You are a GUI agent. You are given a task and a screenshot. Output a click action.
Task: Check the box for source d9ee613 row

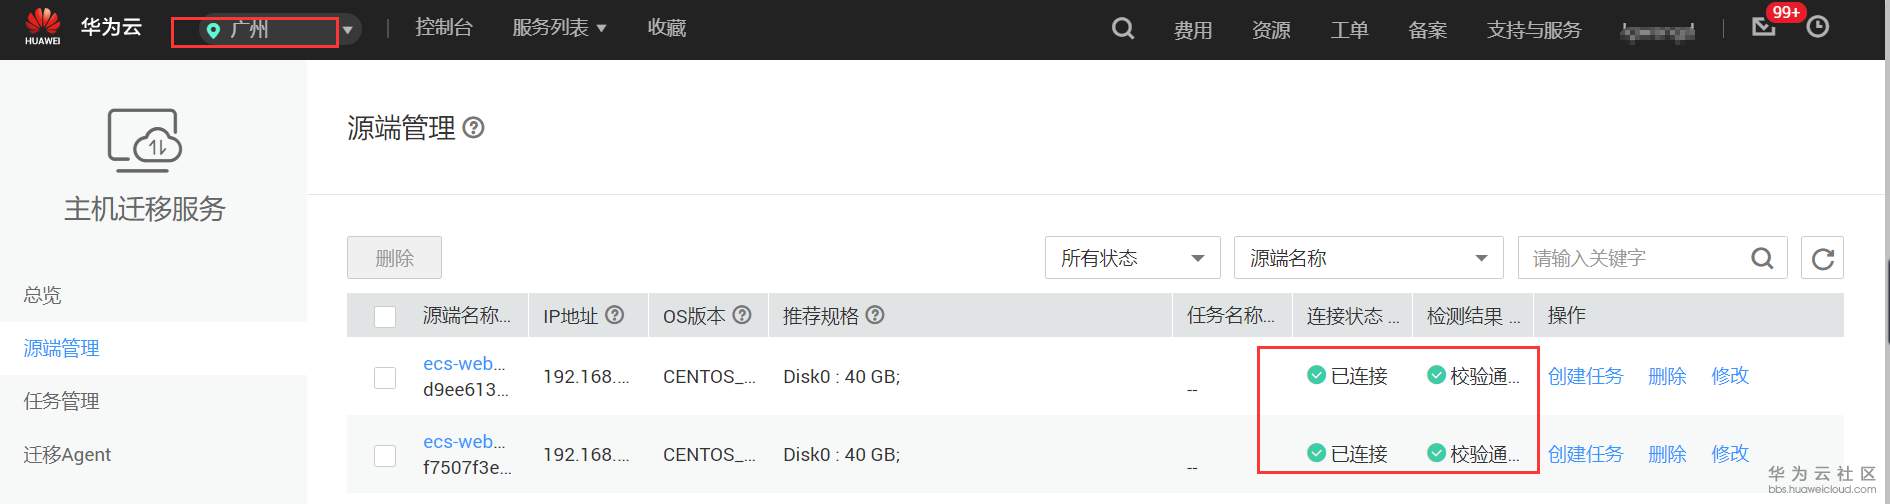[385, 377]
